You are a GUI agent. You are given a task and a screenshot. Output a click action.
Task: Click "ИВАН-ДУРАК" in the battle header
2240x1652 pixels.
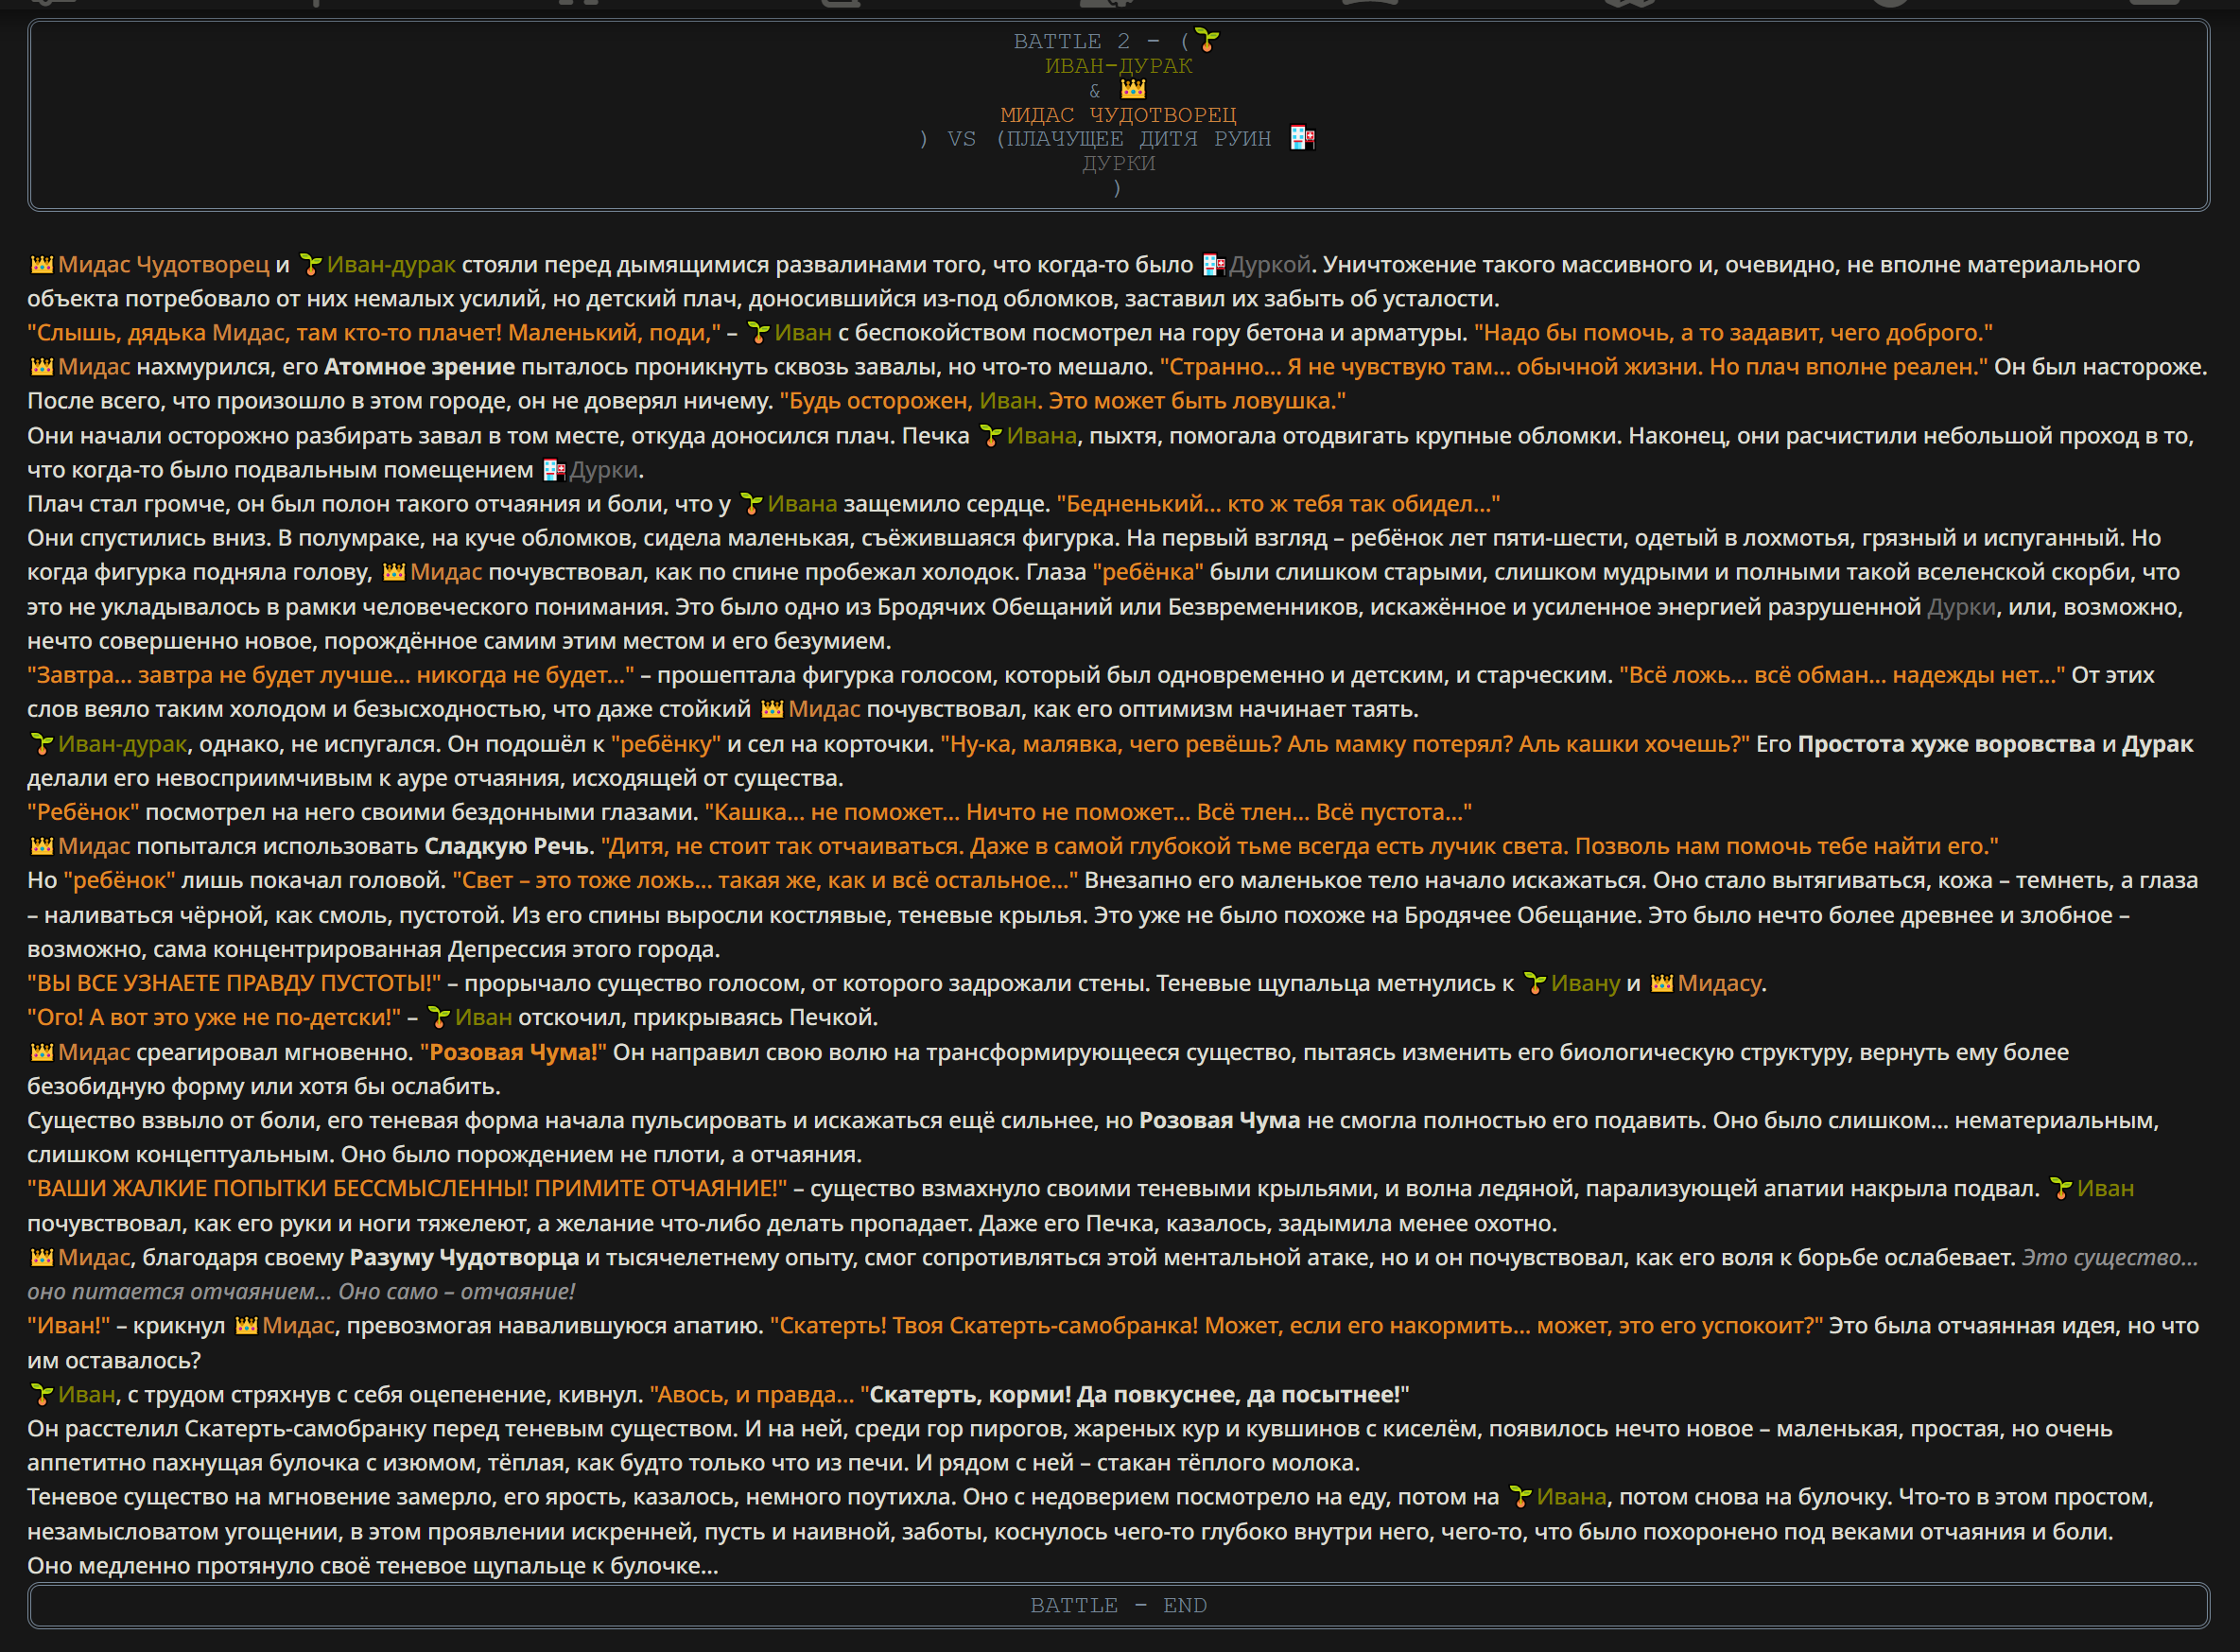coord(1118,65)
